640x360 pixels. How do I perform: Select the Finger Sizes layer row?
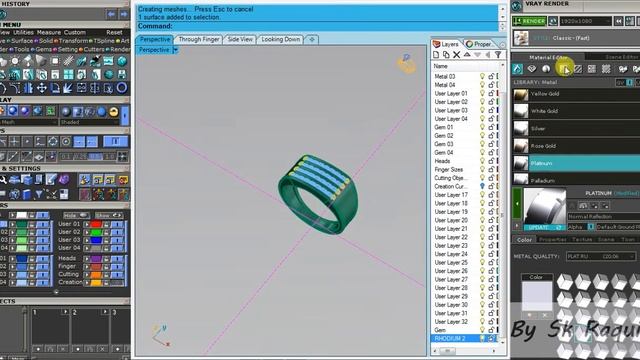pos(464,169)
